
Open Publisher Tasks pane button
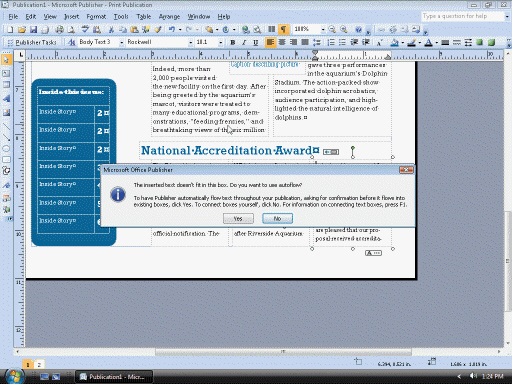[32, 42]
